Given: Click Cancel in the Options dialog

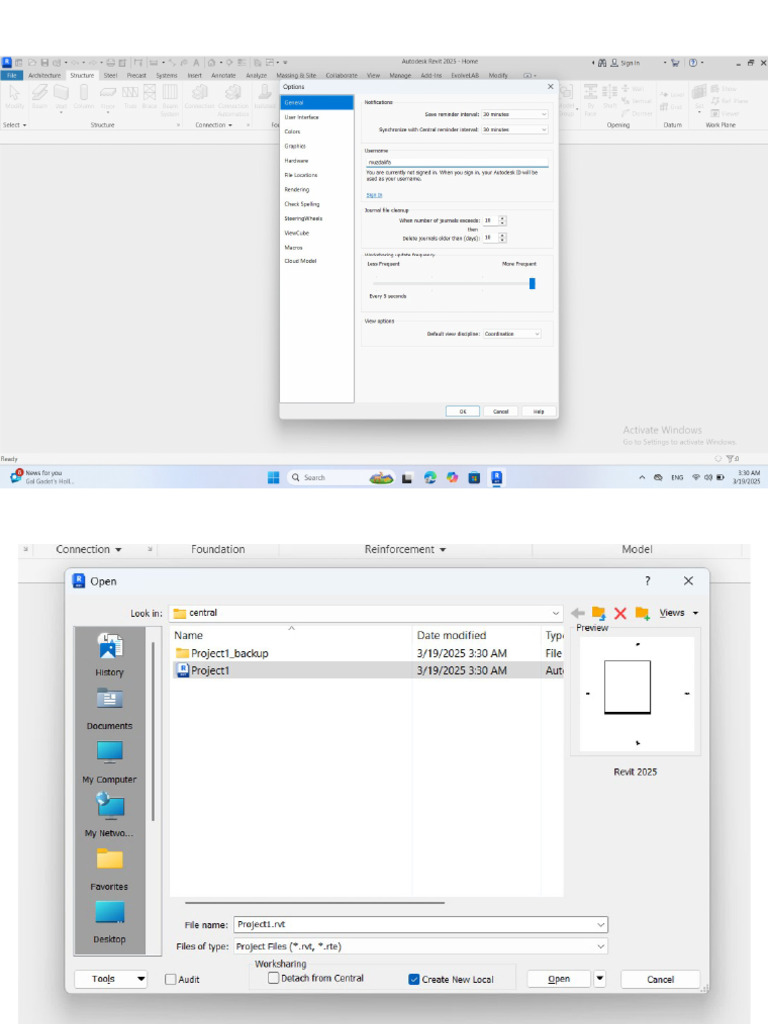Looking at the screenshot, I should click(500, 411).
